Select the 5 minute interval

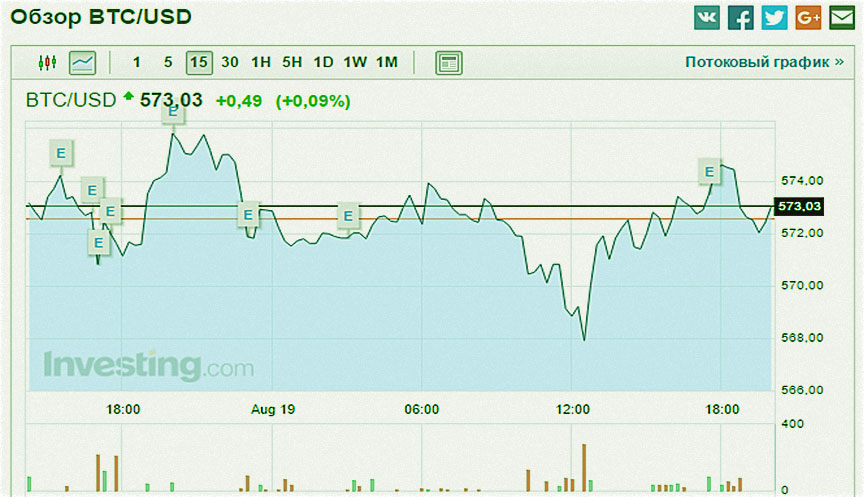point(168,62)
